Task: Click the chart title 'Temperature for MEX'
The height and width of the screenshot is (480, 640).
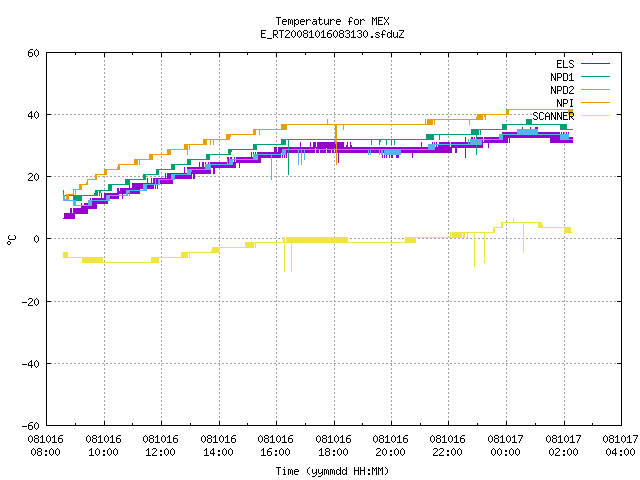Action: click(332, 21)
